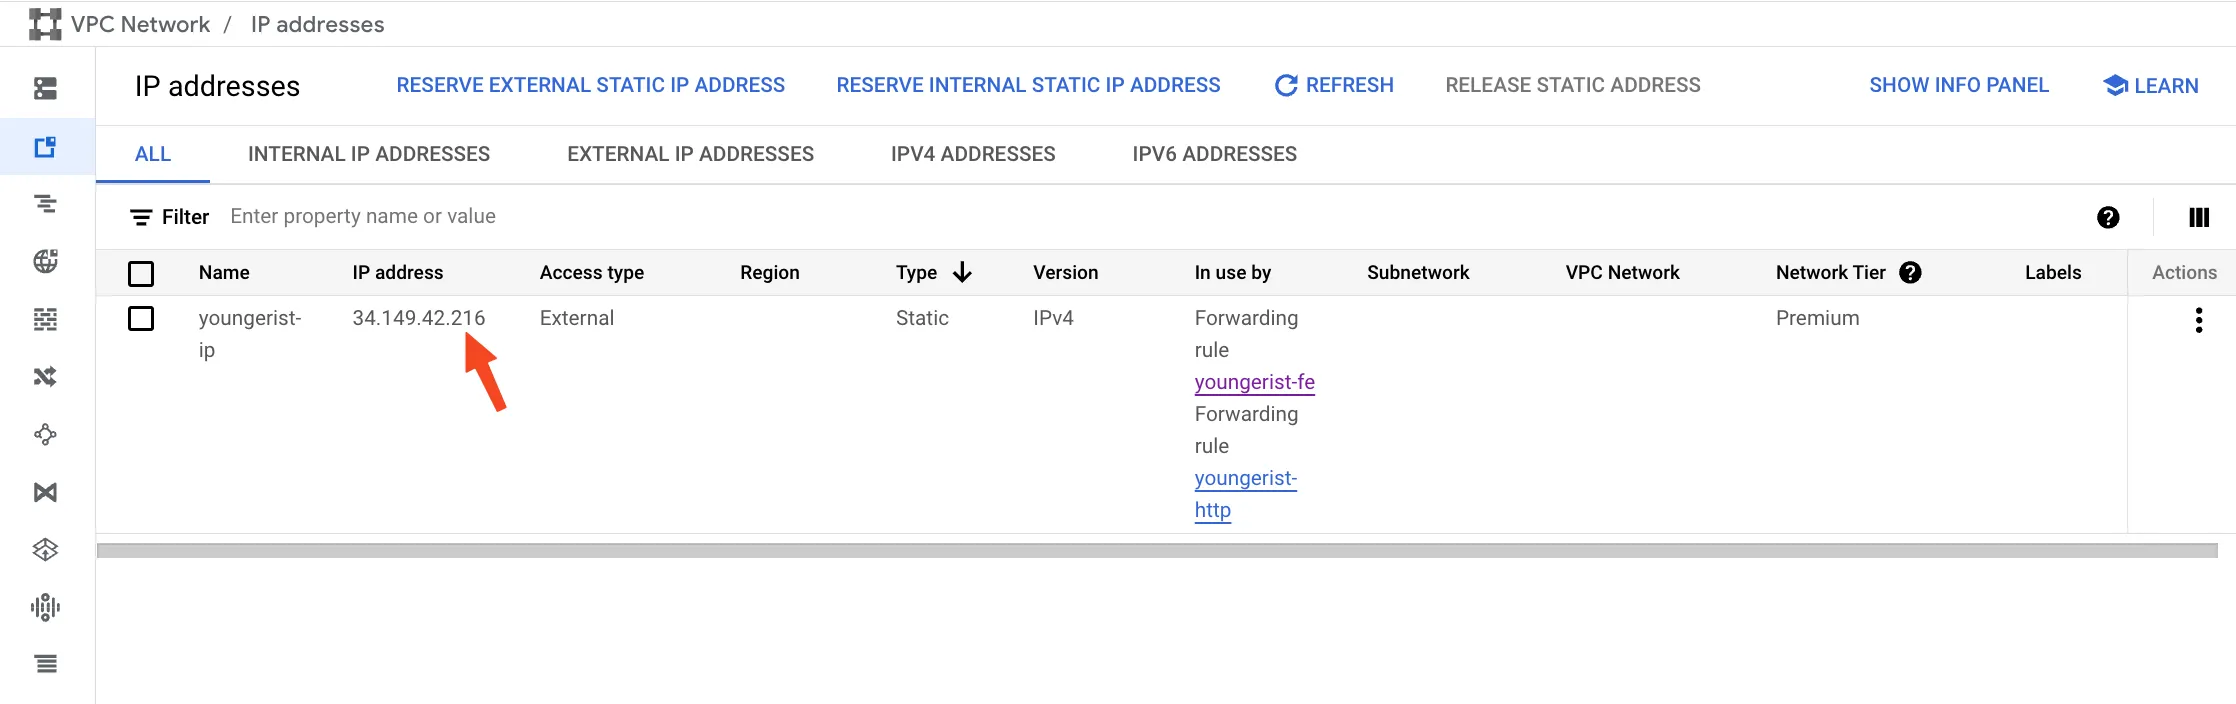Open the IPV6 ADDRESSES tab
The height and width of the screenshot is (704, 2236).
1214,153
